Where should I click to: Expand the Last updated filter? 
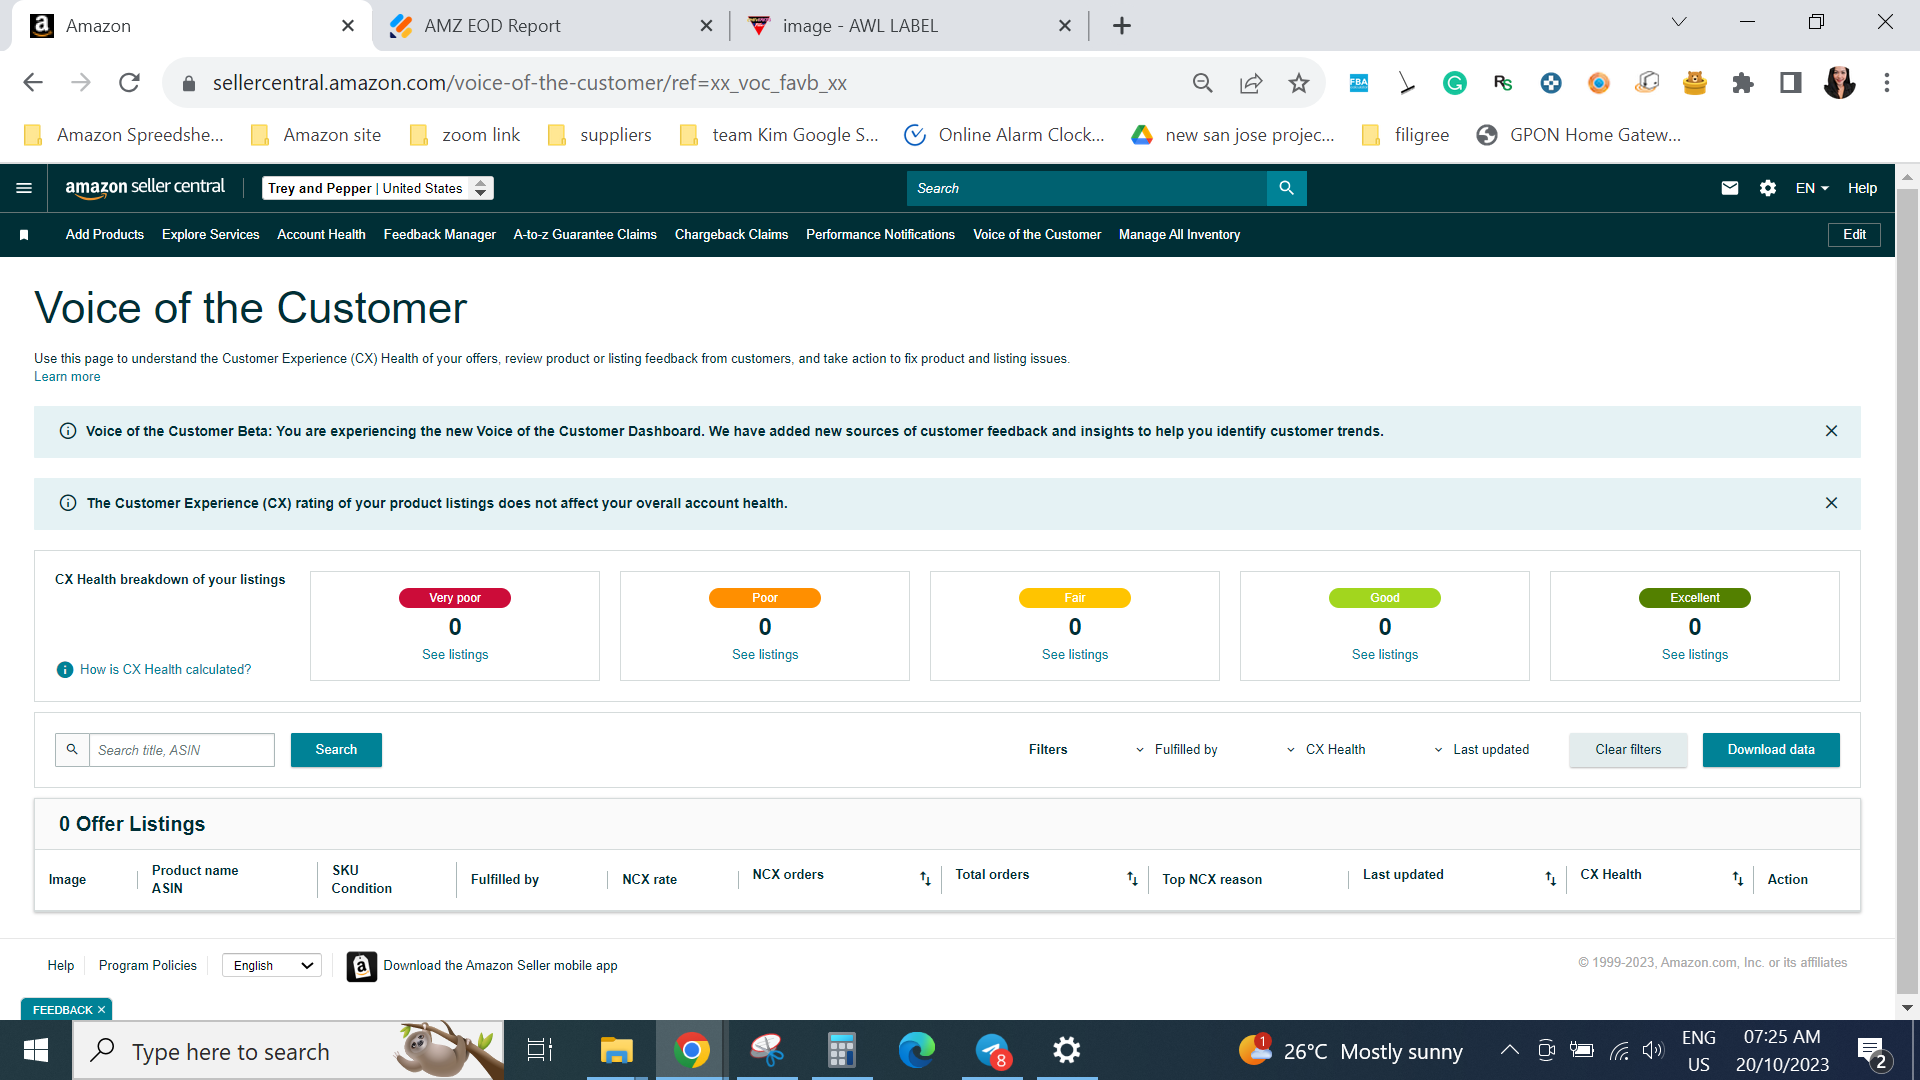pos(1482,750)
